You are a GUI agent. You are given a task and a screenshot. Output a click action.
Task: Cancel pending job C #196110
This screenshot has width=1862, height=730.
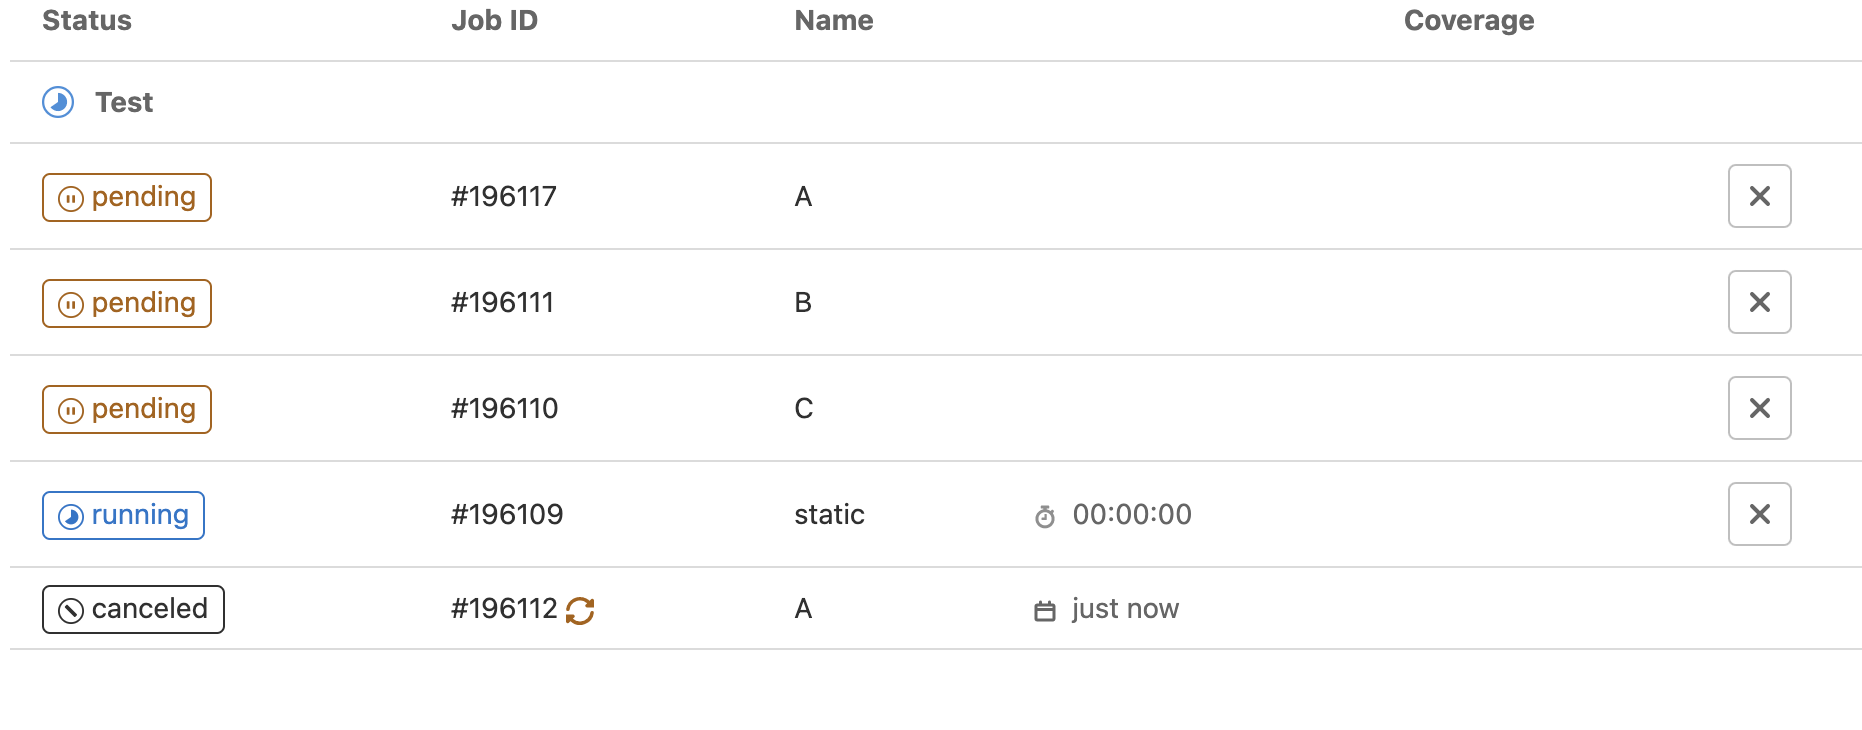[1759, 408]
